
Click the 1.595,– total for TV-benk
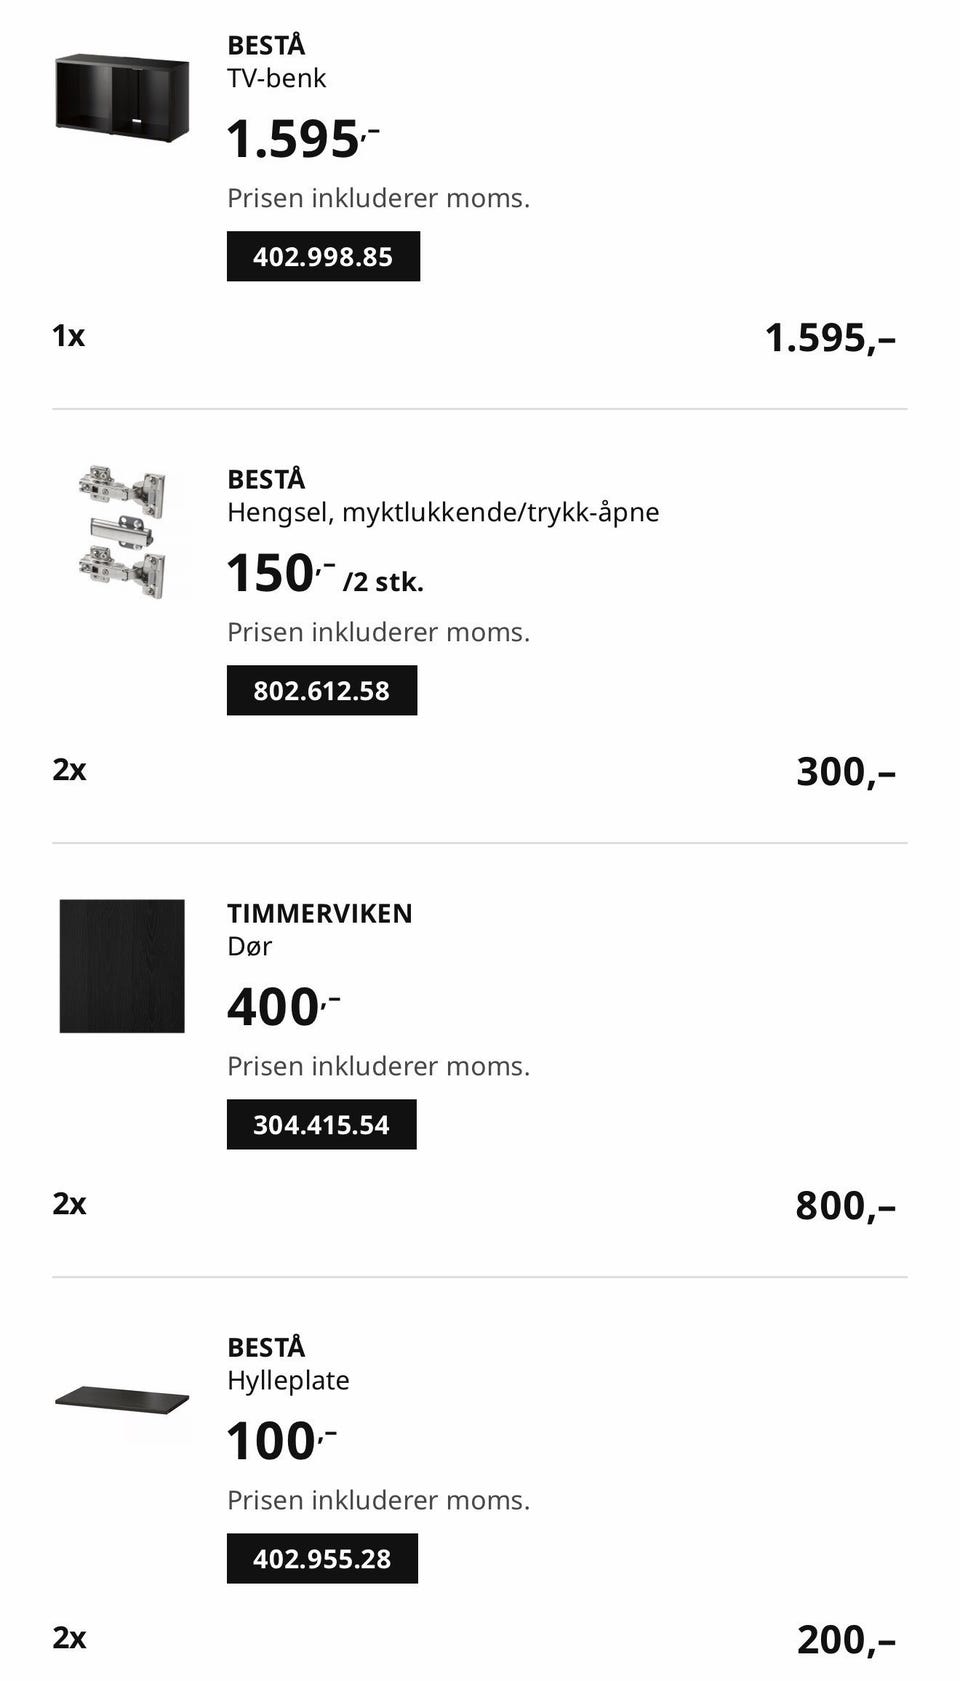pyautogui.click(x=830, y=338)
